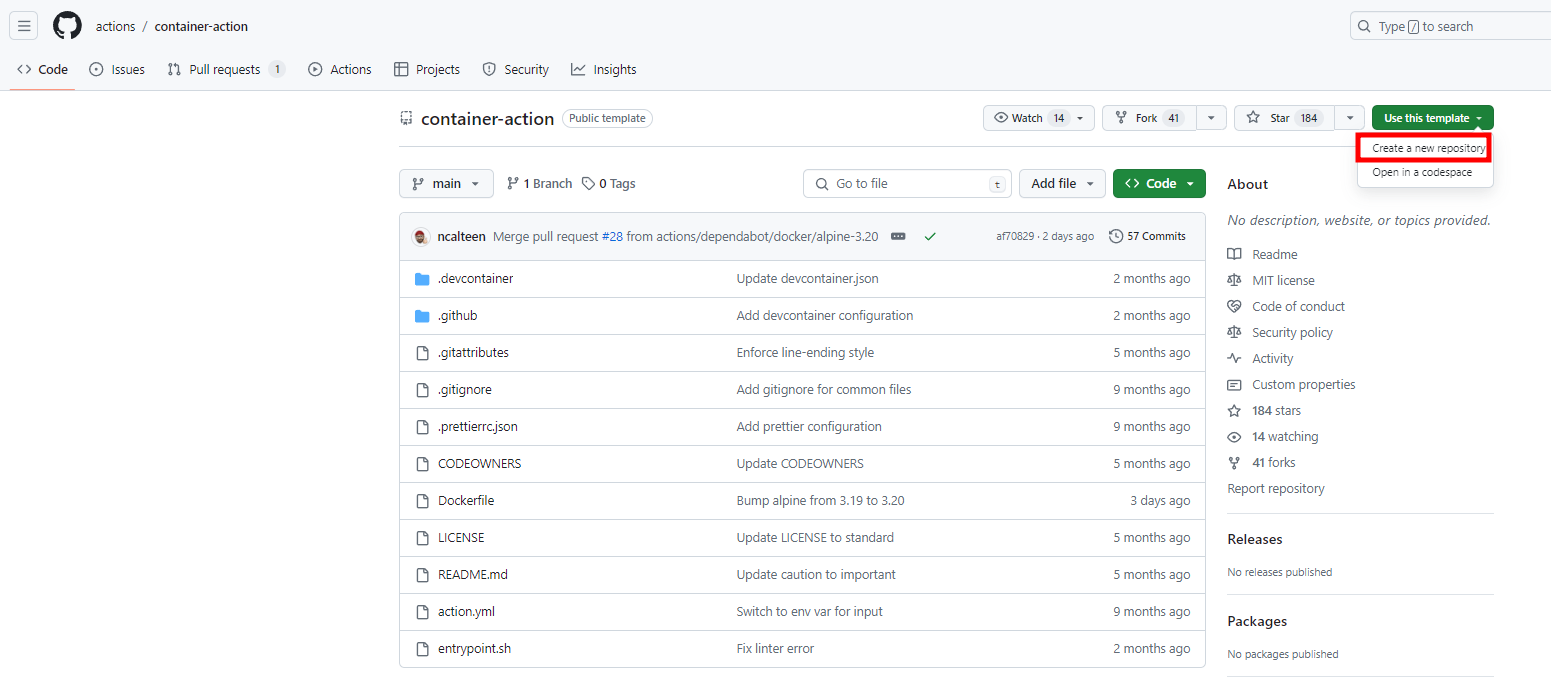Viewport: 1551px width, 678px height.
Task: Click the 14 watching eye icon
Action: coord(1235,437)
